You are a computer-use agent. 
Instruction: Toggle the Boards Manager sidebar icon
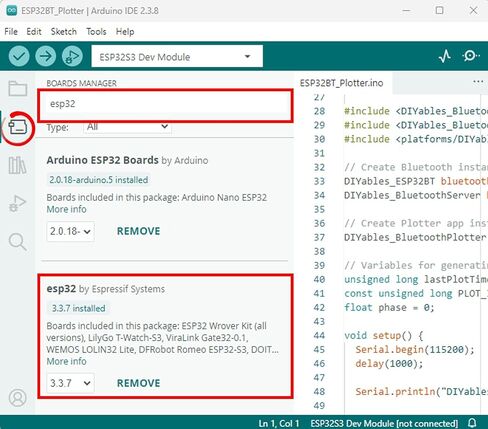click(x=18, y=128)
